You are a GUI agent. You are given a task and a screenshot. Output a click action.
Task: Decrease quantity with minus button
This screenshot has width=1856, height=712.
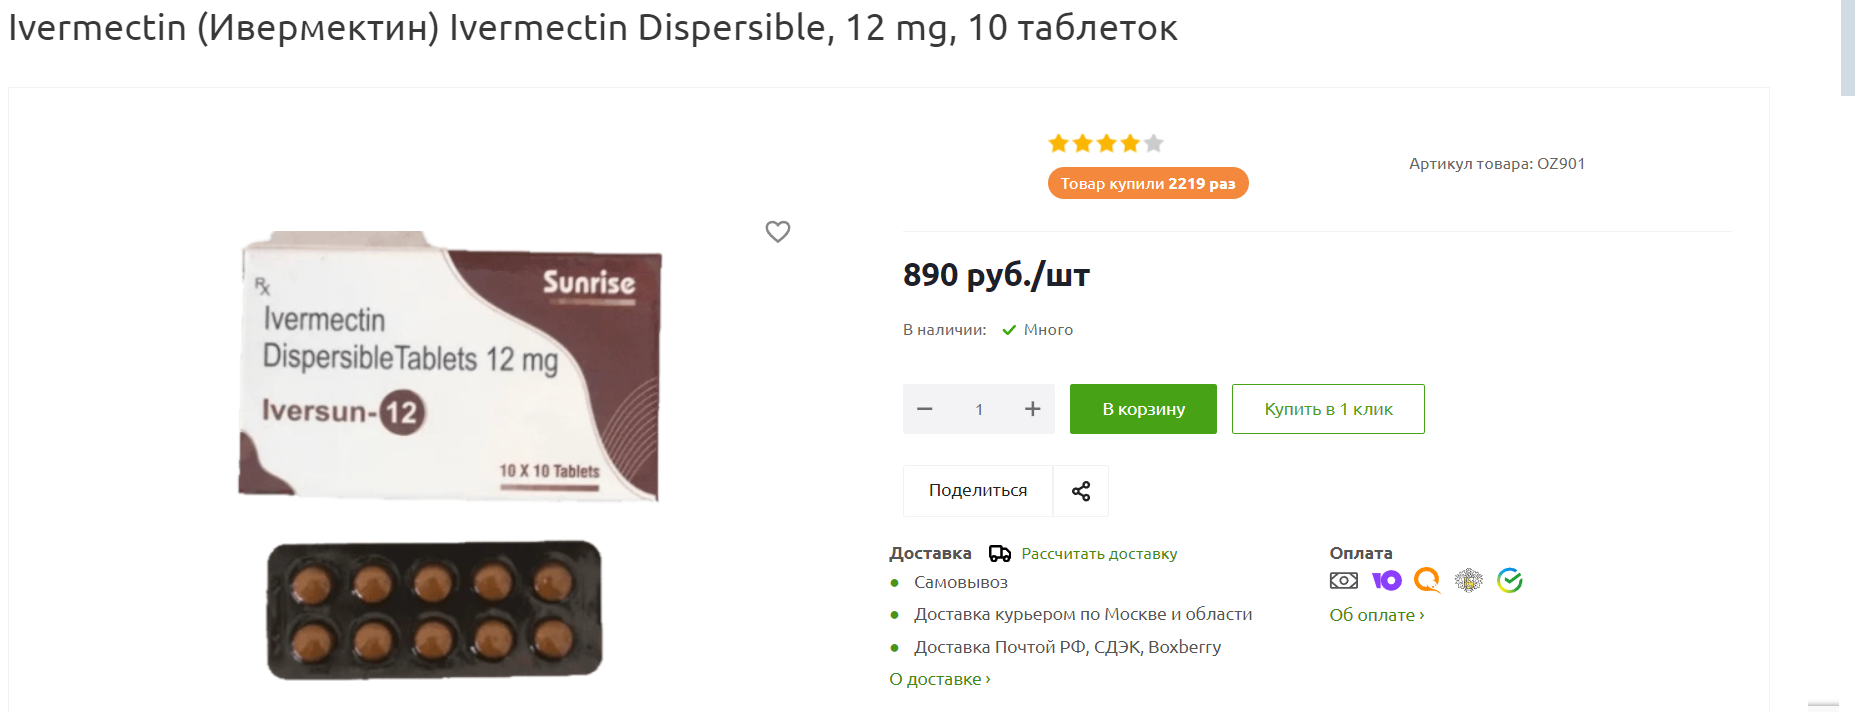(x=925, y=409)
